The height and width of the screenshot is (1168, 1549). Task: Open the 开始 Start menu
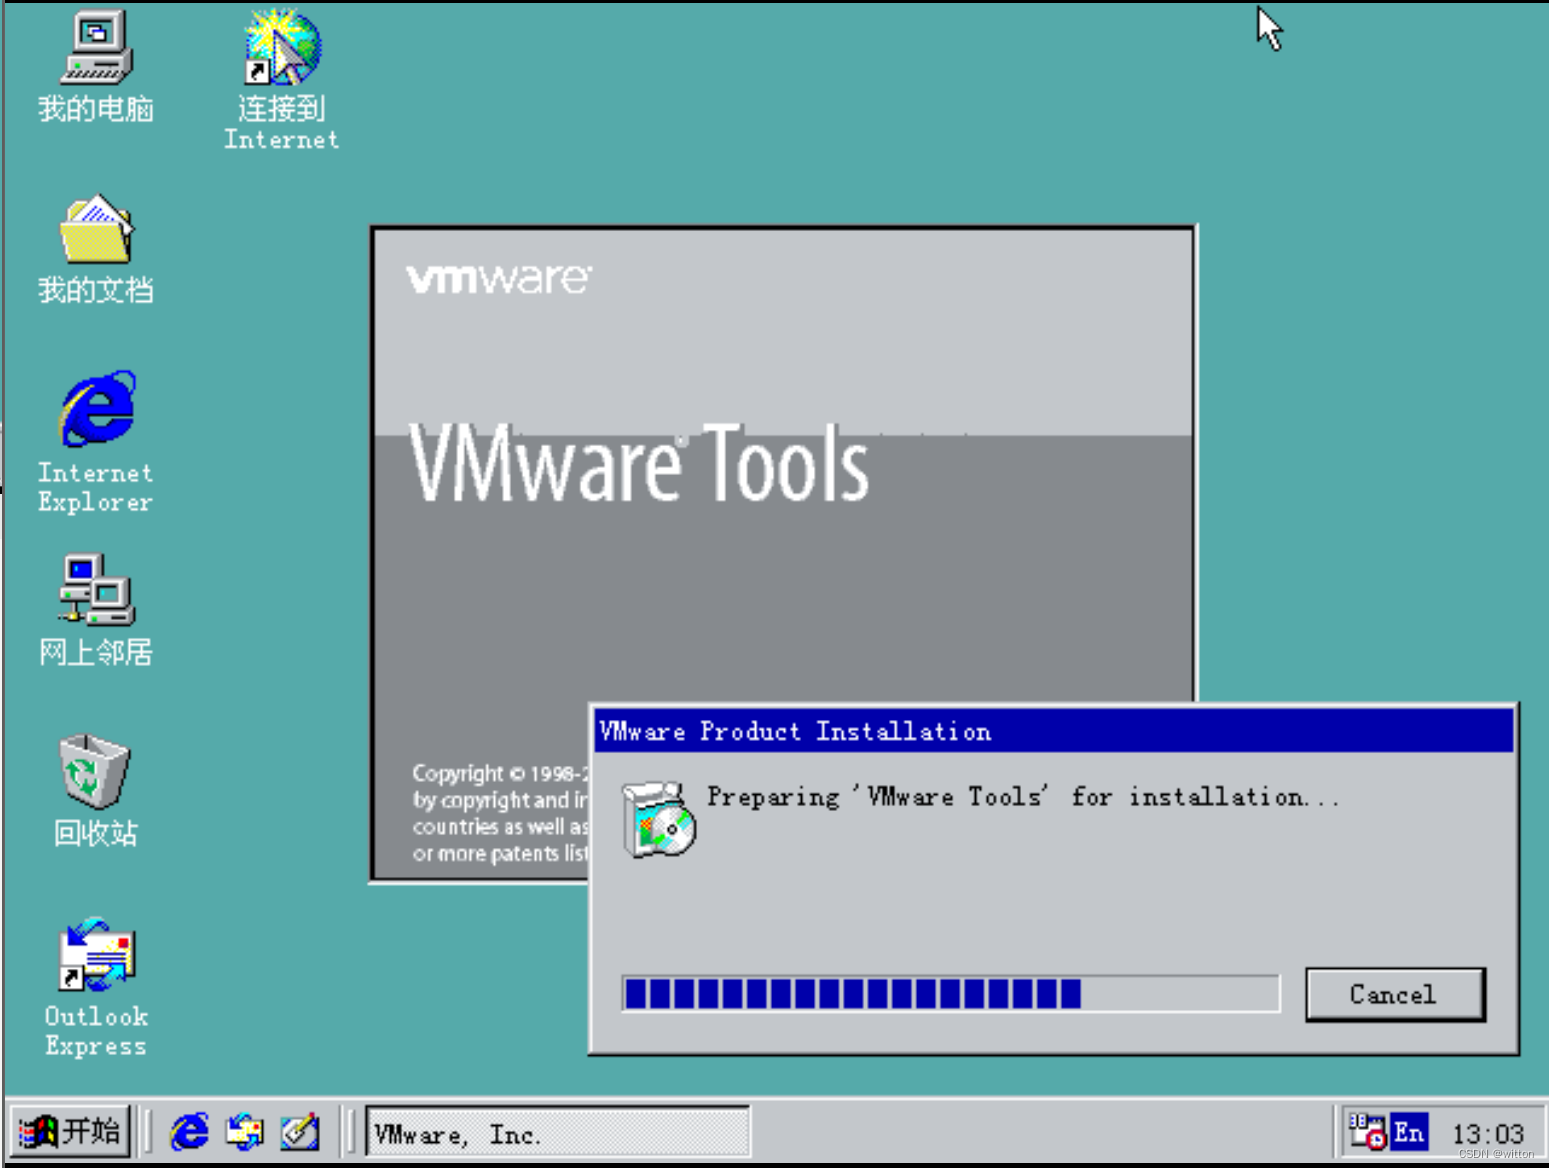[70, 1132]
